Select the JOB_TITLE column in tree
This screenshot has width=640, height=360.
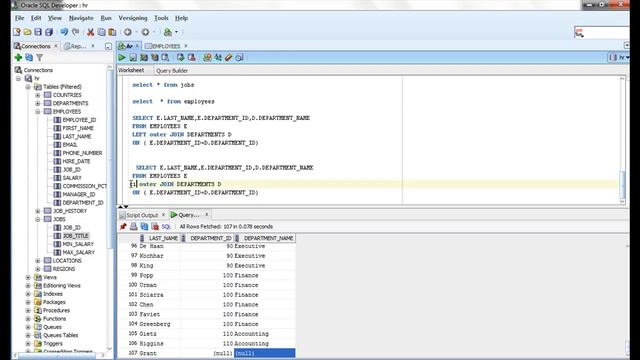75,236
